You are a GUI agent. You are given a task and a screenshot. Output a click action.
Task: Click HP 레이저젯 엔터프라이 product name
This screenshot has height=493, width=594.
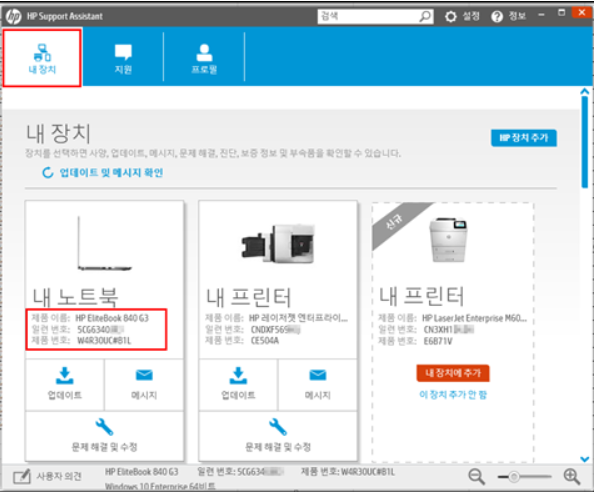[x=298, y=318]
